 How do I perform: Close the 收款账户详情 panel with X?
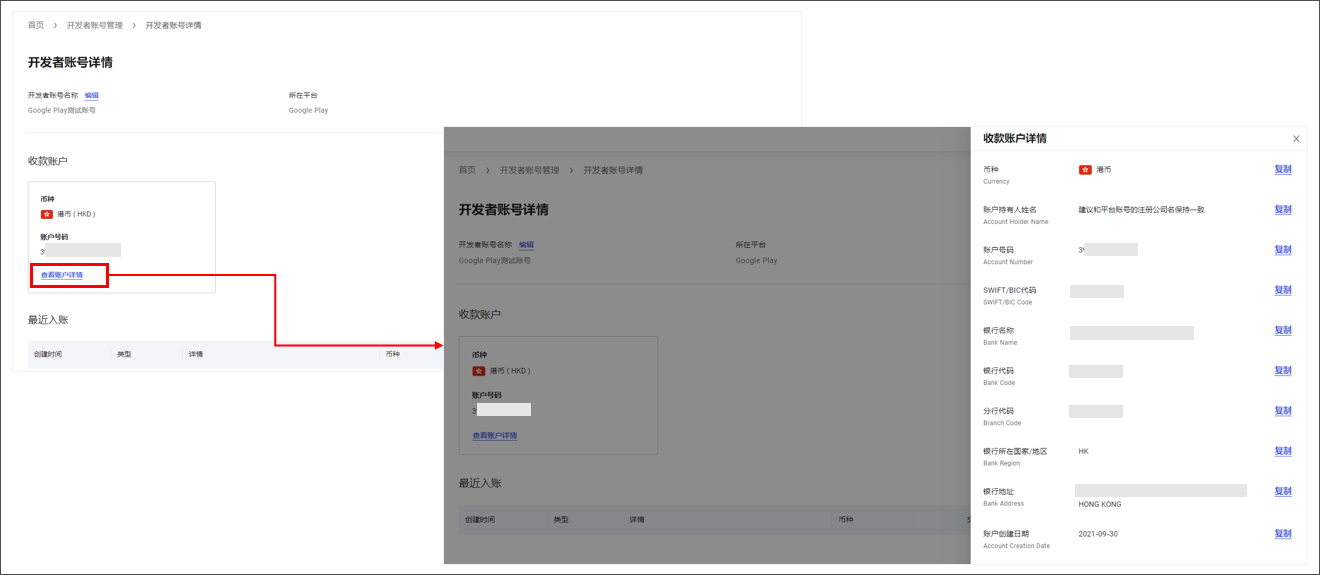tap(1296, 139)
